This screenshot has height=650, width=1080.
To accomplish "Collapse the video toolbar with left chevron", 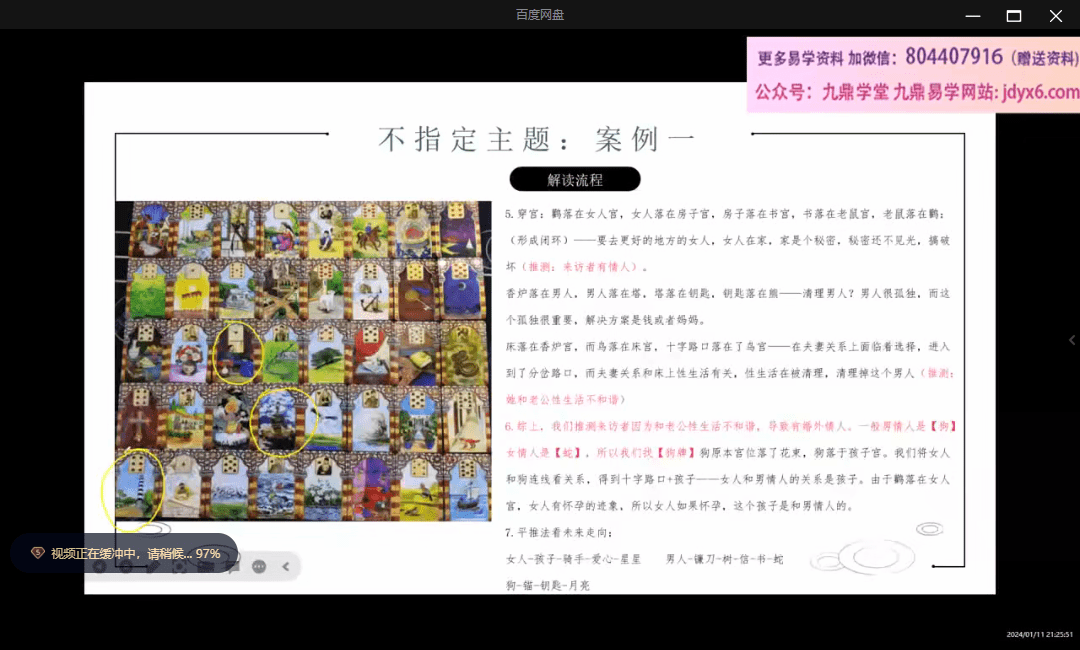I will (285, 567).
